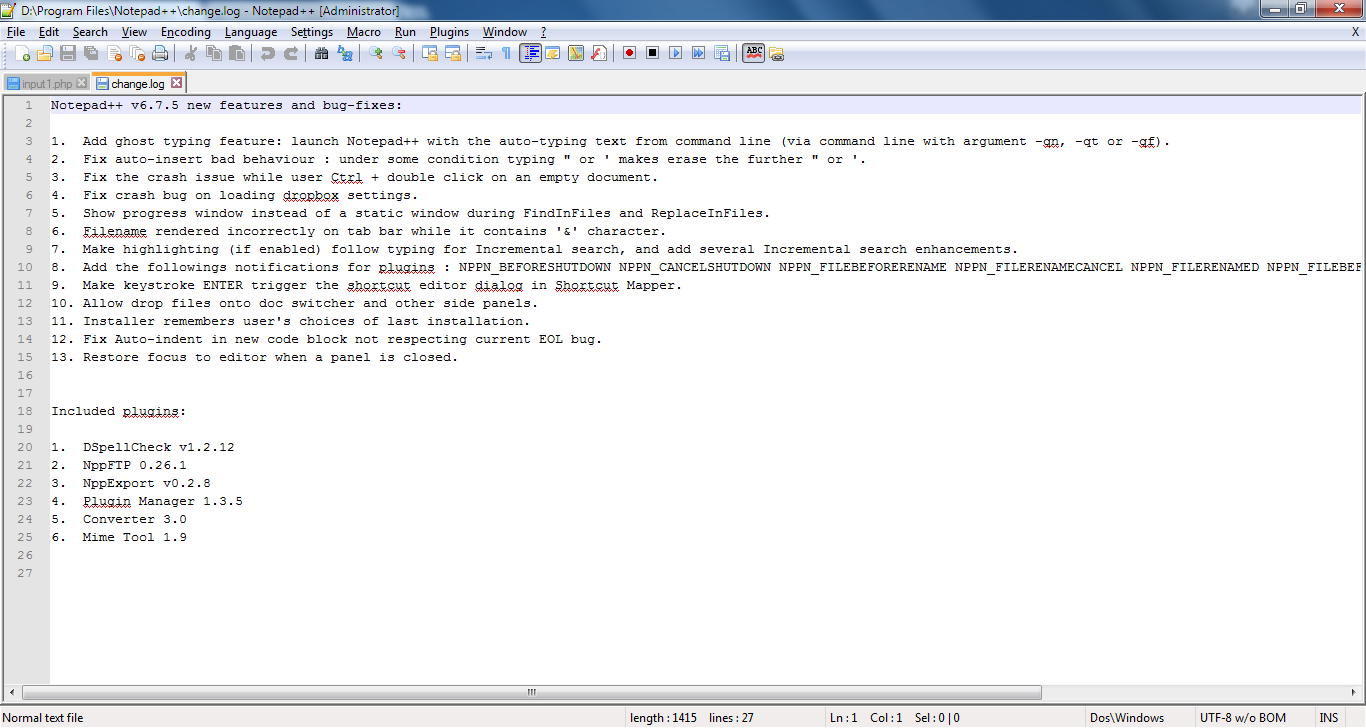Screen dimensions: 1366x728
Task: Click the 'DSpellCheck v1.2.12' text line
Action: [158, 447]
